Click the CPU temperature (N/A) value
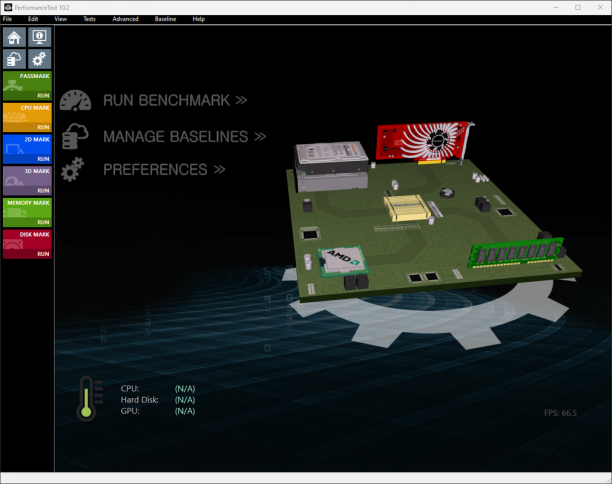 point(185,388)
